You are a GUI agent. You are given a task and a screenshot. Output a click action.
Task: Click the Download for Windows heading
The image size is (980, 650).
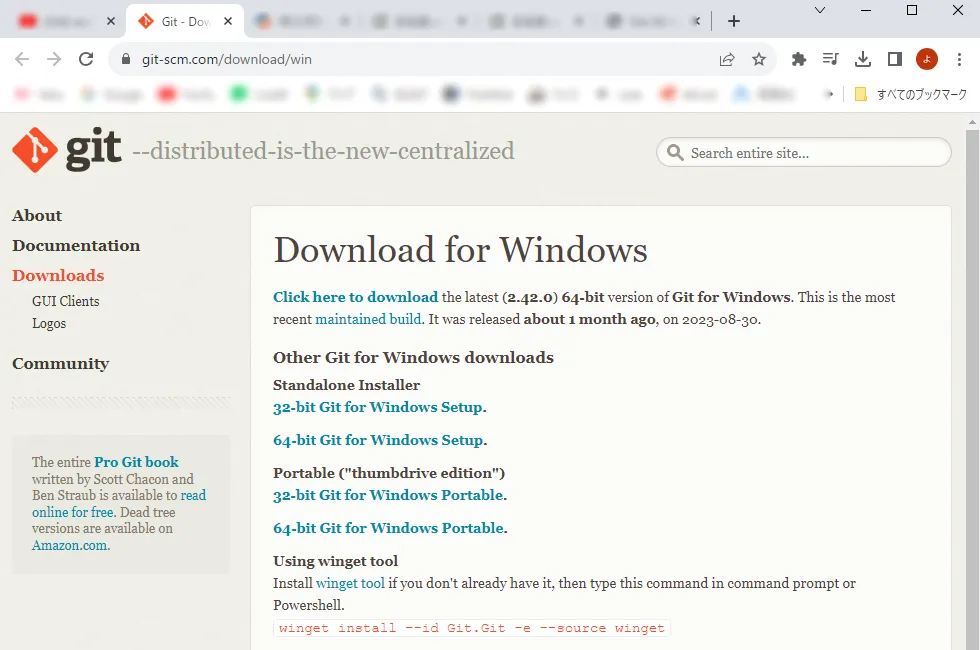click(x=461, y=250)
